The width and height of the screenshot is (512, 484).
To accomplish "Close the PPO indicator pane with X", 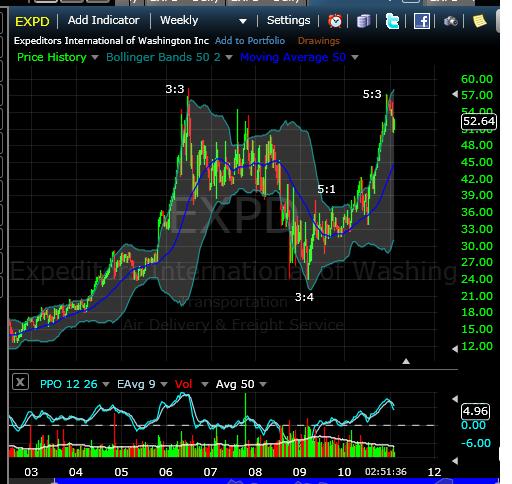I will [20, 382].
